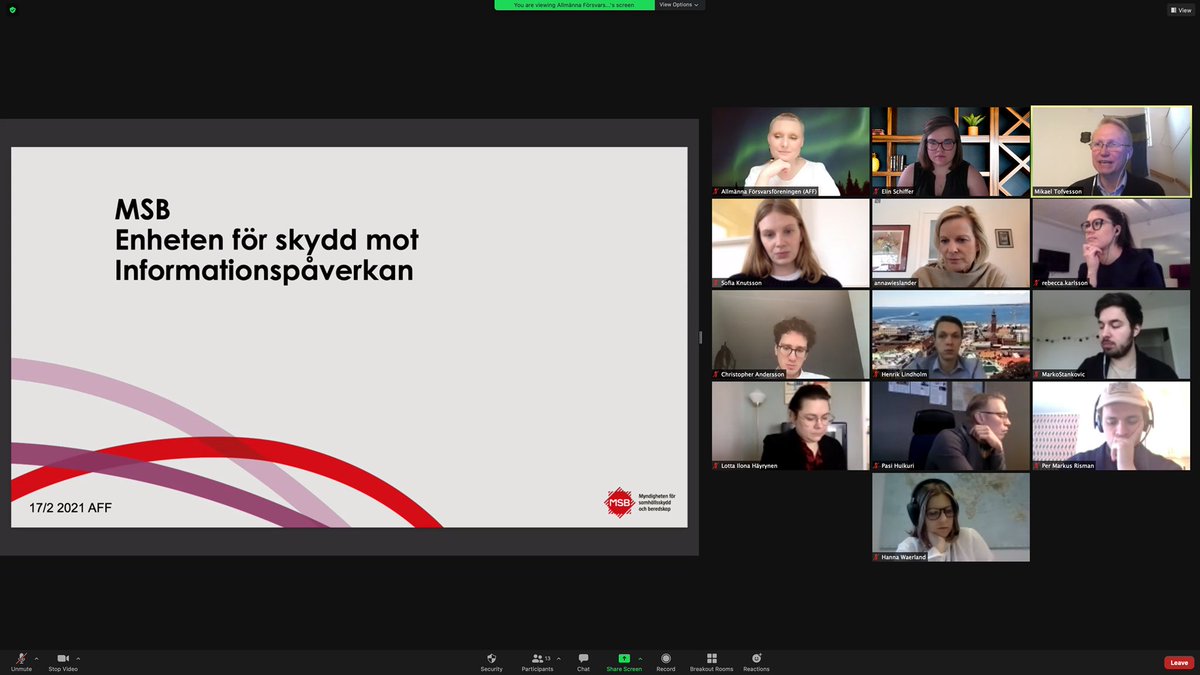Screen dimensions: 1200x675
Task: Open the Security shield icon
Action: [x=491, y=658]
